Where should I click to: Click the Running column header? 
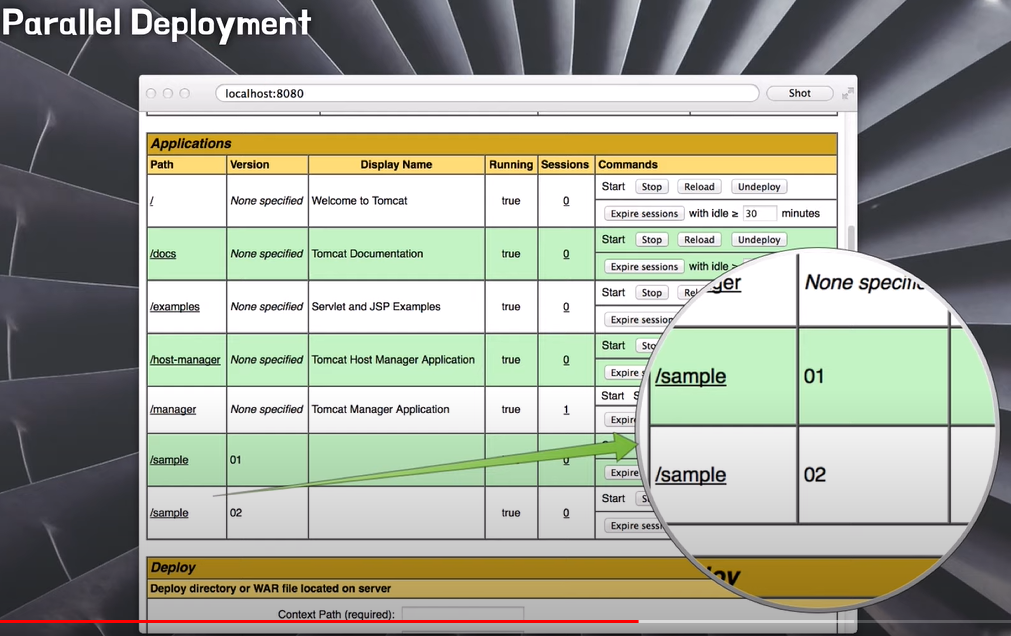tap(511, 164)
